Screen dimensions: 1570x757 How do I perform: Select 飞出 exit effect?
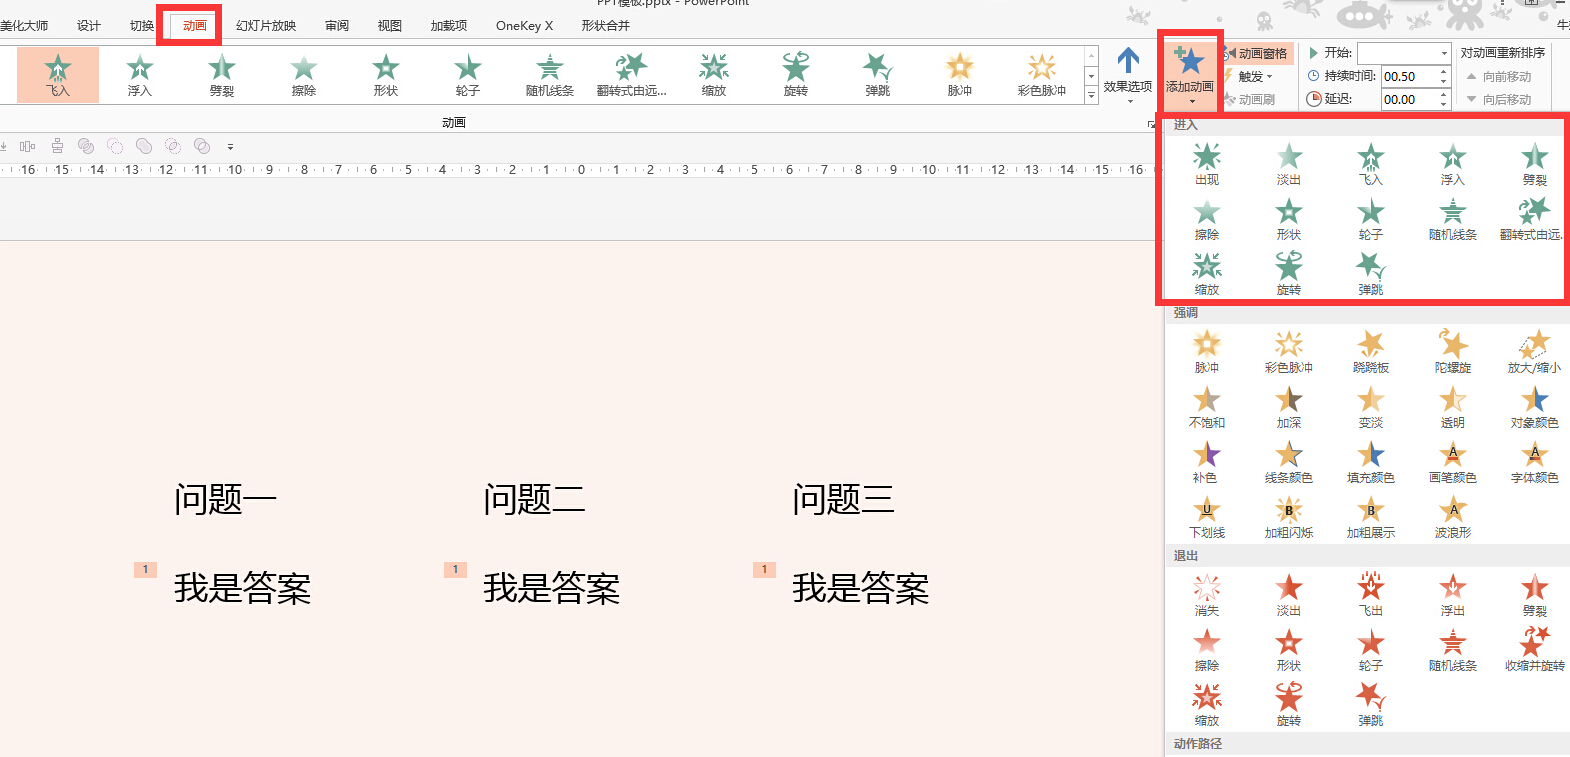[x=1371, y=595]
